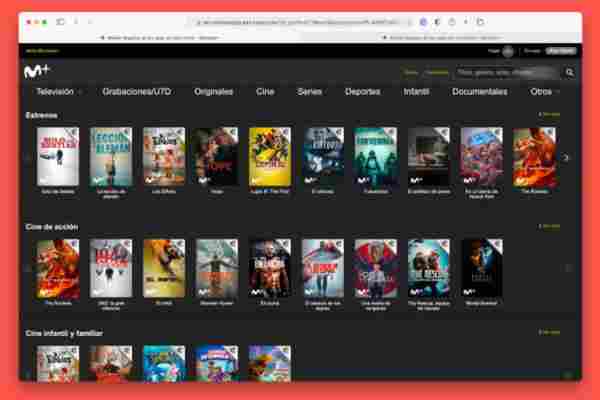Open the white poster in Cine de acción row

pyautogui.click(x=111, y=268)
